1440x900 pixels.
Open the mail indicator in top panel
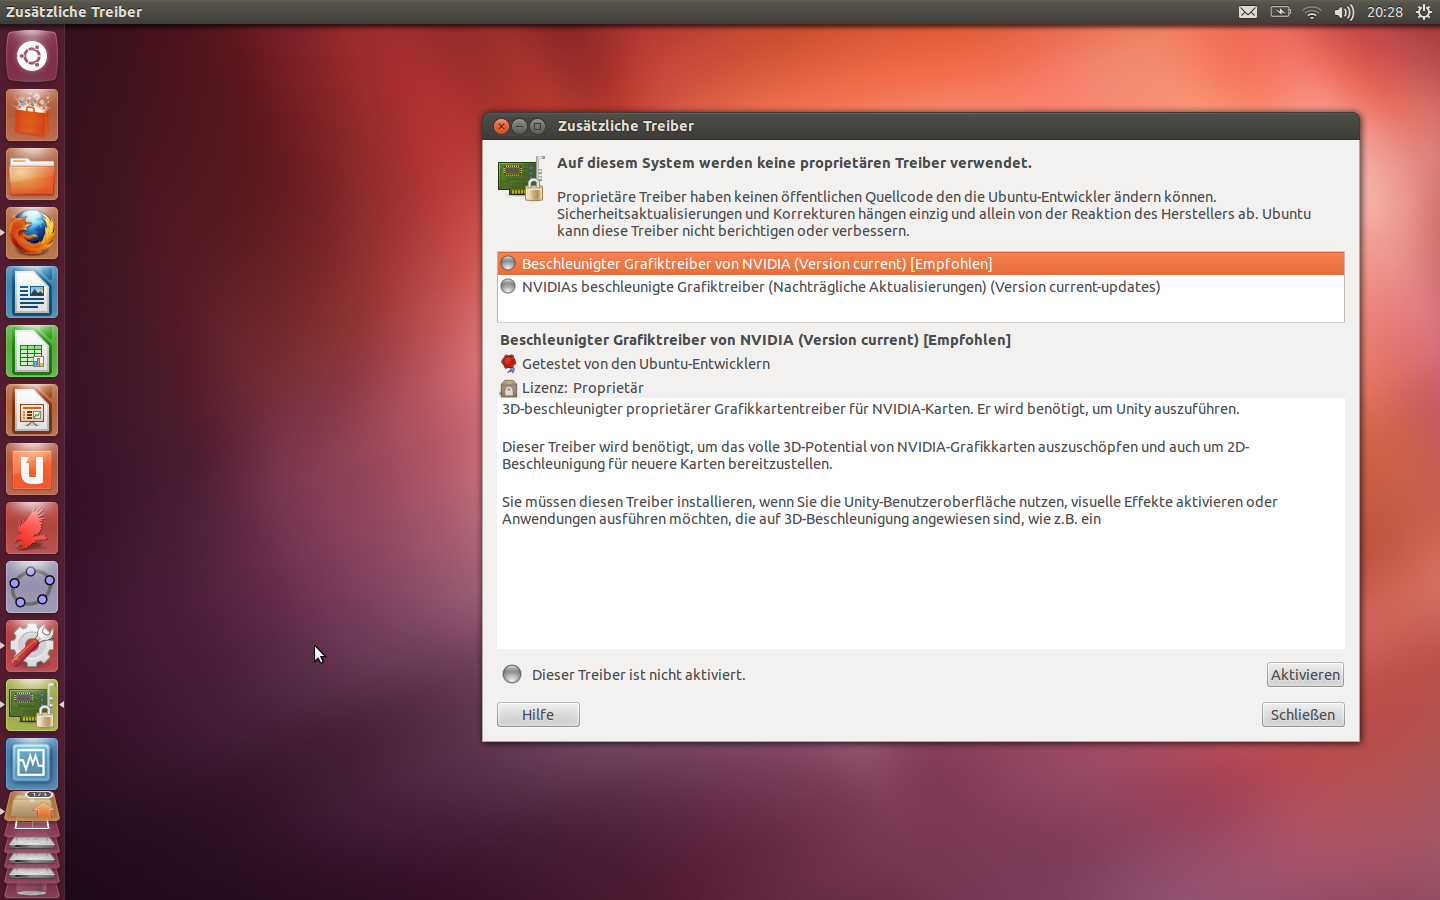coord(1248,12)
